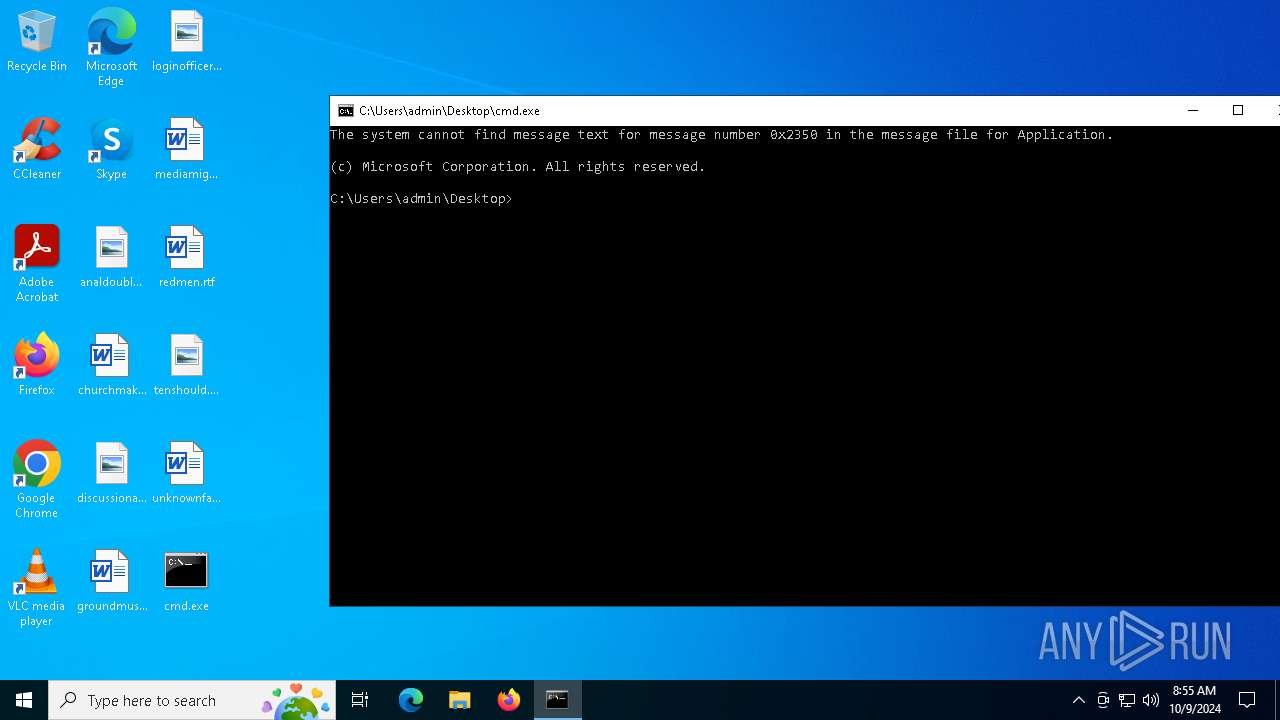Select the unknownfa Word document
The width and height of the screenshot is (1280, 720).
pyautogui.click(x=187, y=474)
